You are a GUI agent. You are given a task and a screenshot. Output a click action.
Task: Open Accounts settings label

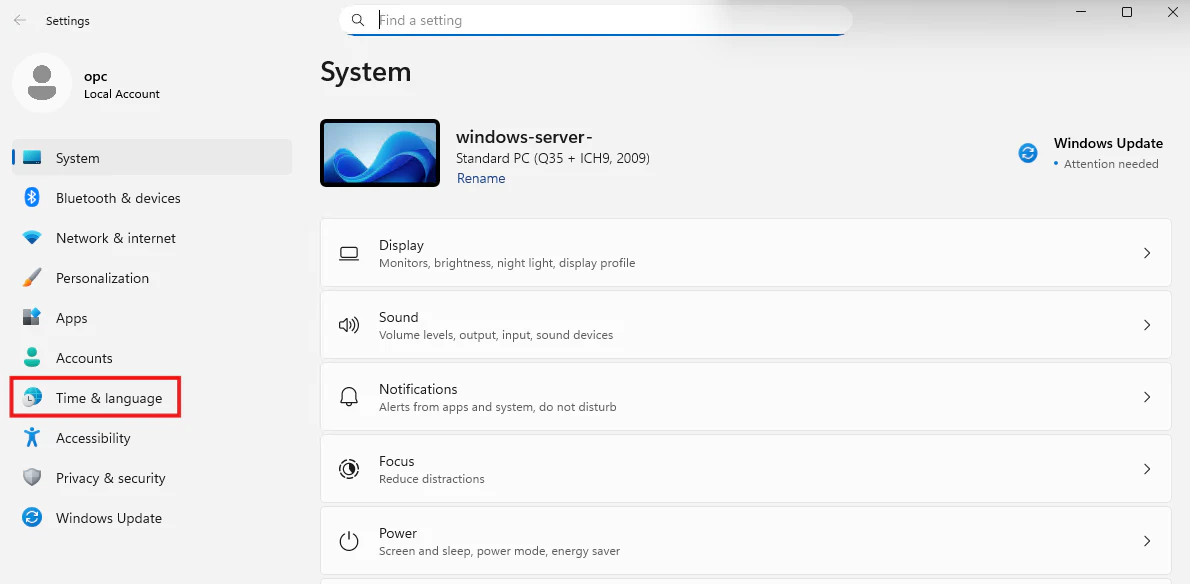click(84, 358)
